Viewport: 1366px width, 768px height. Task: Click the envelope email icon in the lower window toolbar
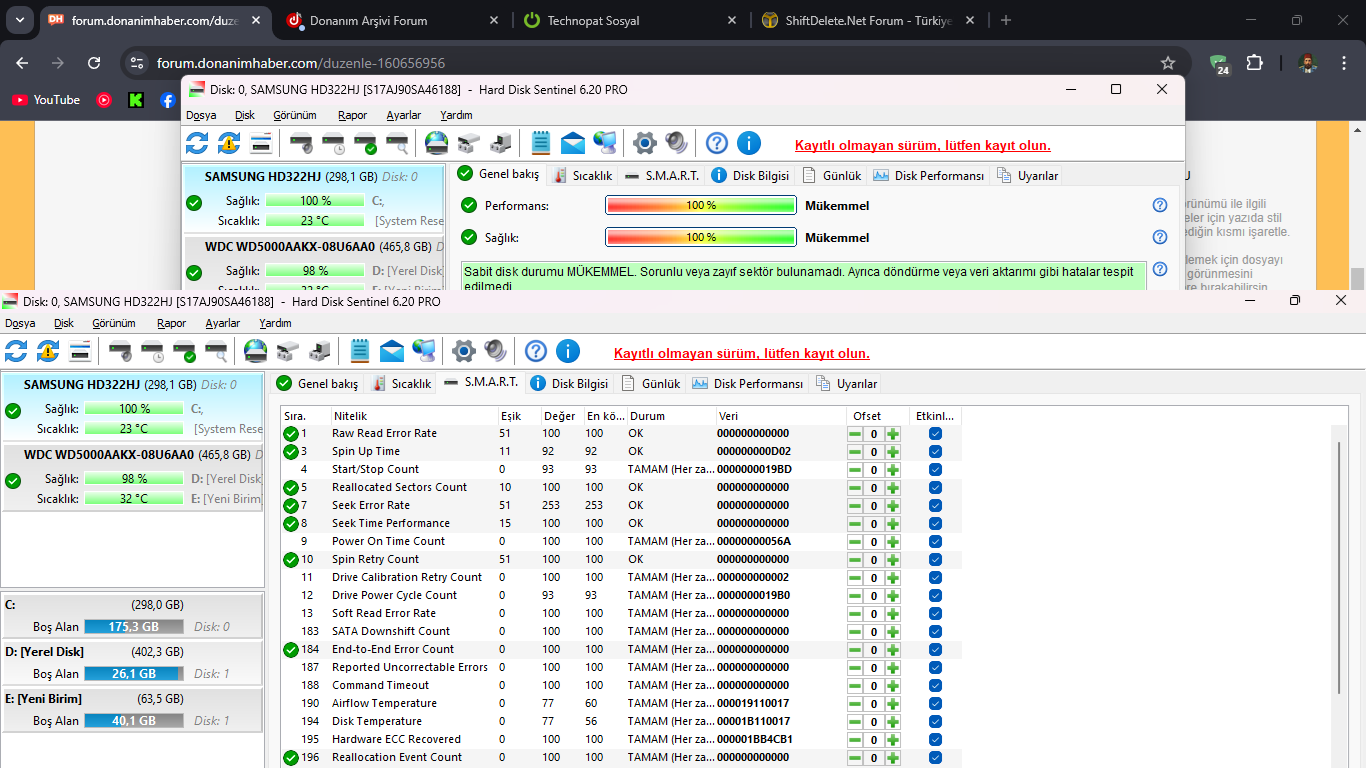(x=392, y=351)
